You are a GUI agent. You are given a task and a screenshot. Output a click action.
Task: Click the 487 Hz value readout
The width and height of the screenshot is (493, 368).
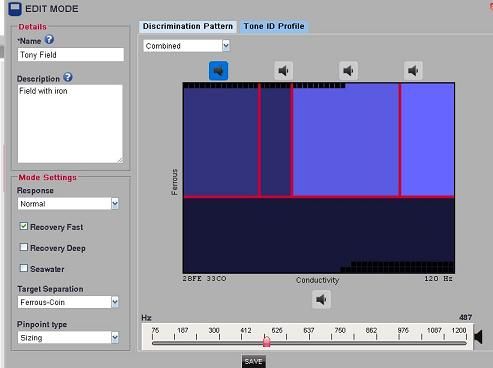[465, 317]
